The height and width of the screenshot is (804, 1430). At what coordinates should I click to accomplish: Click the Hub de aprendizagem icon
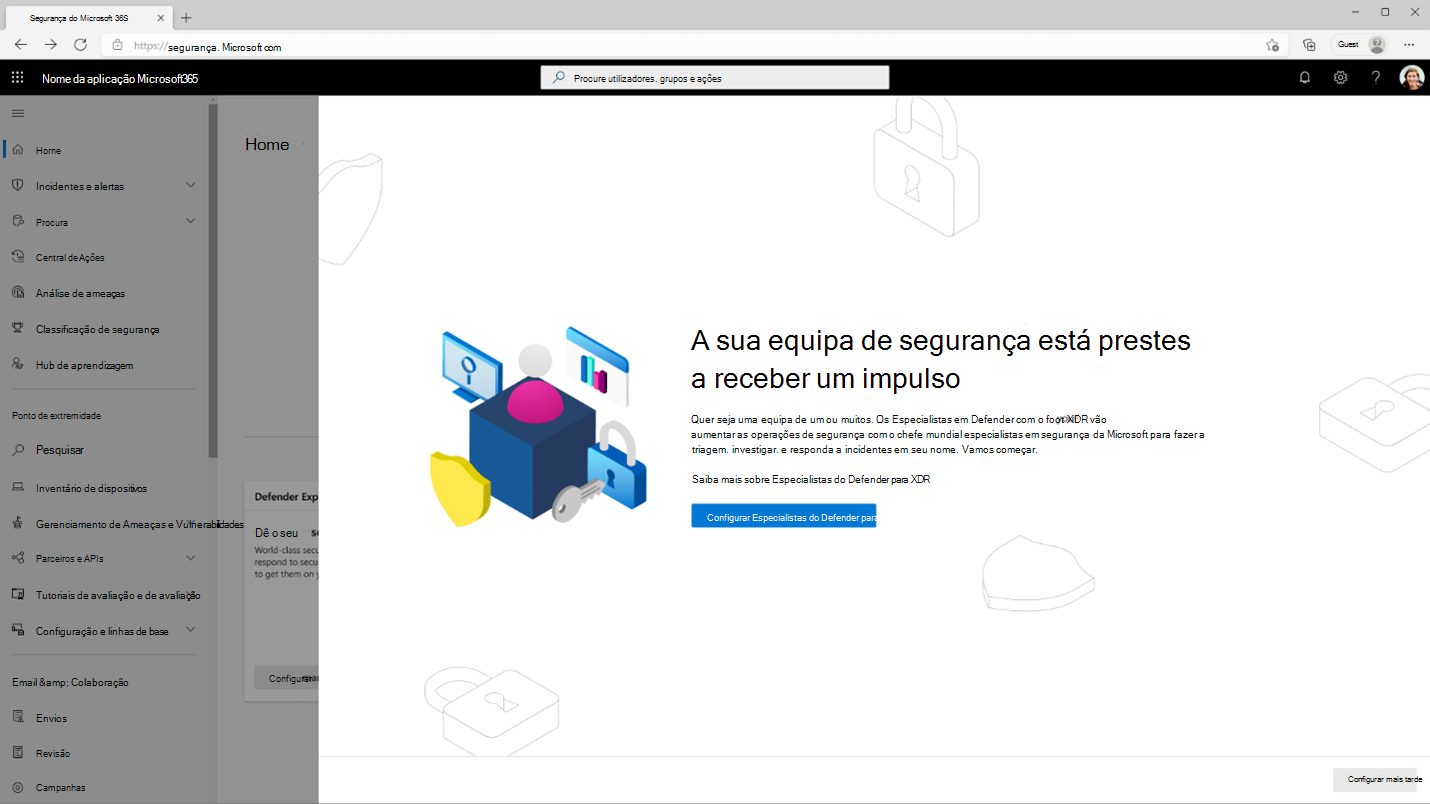17,365
